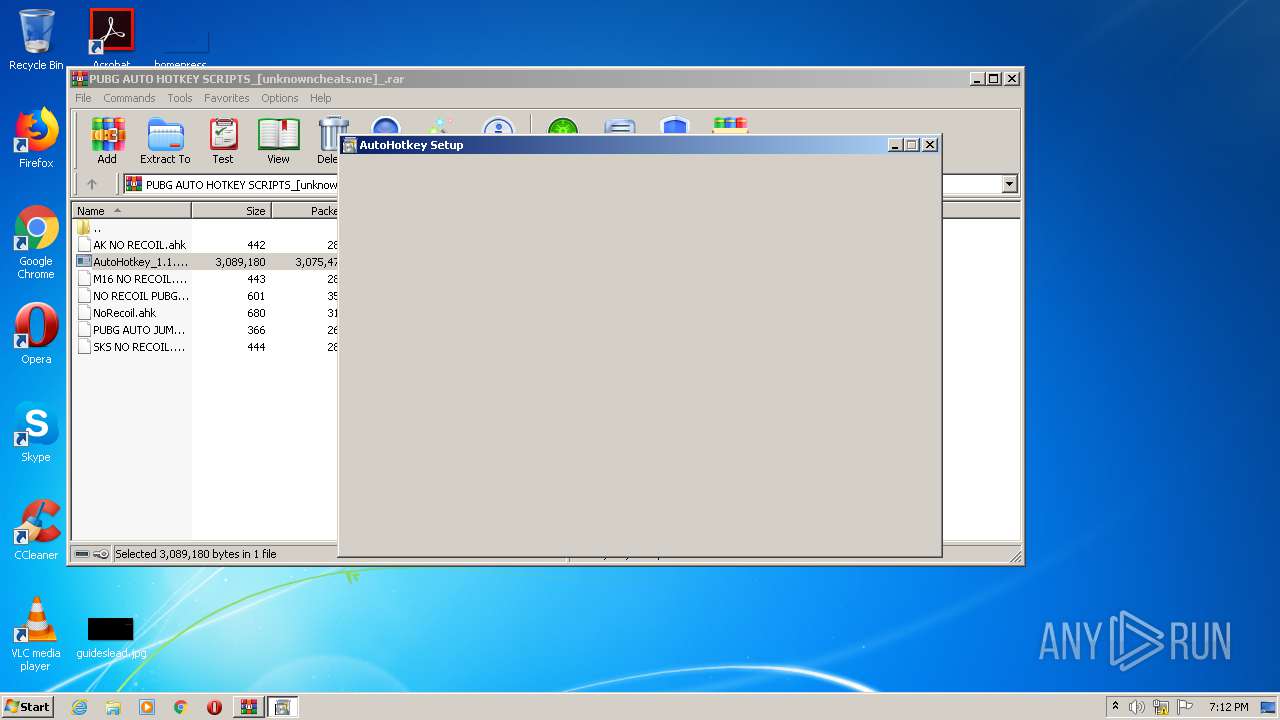
Task: Click the network tray icon
Action: 1161,707
